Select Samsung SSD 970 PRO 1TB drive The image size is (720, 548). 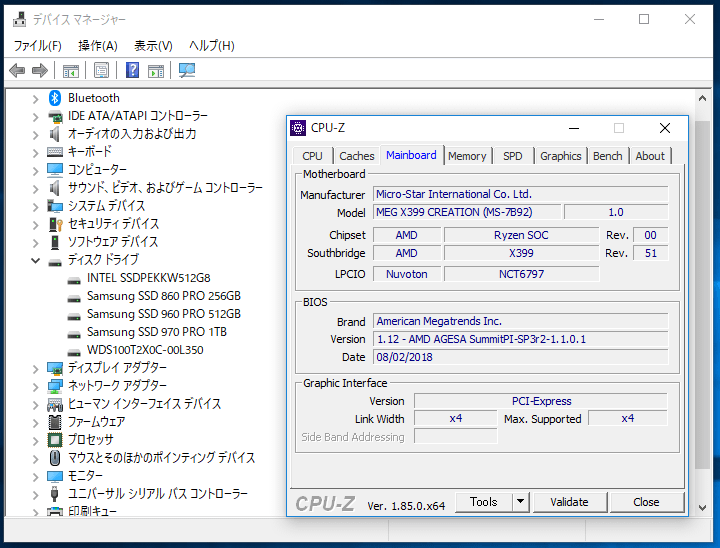(157, 332)
